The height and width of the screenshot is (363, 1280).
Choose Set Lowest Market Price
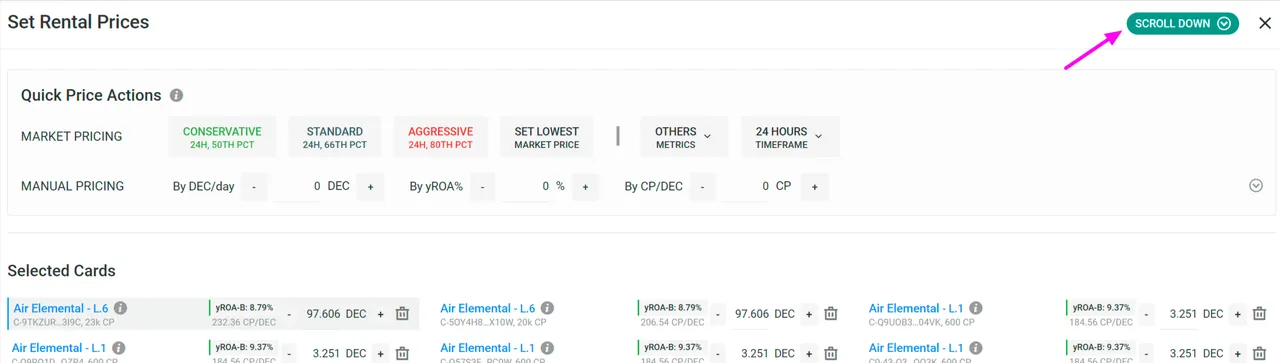(547, 137)
